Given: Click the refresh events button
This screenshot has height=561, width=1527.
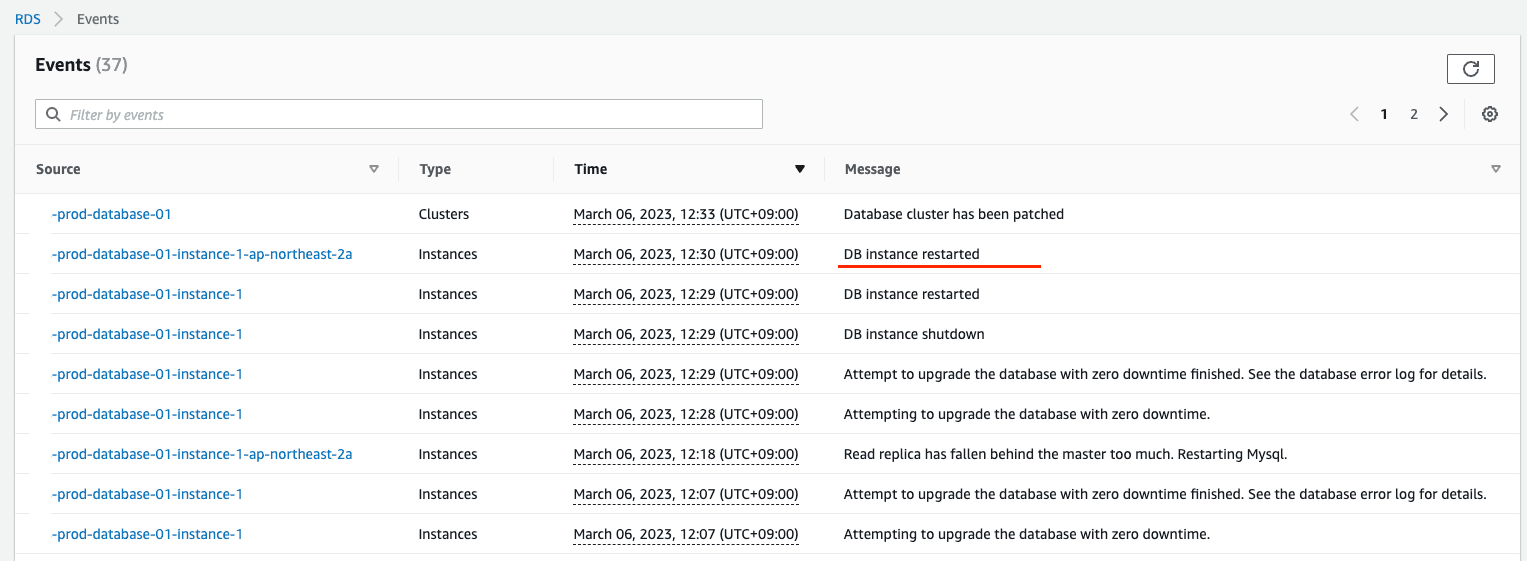Looking at the screenshot, I should 1470,69.
